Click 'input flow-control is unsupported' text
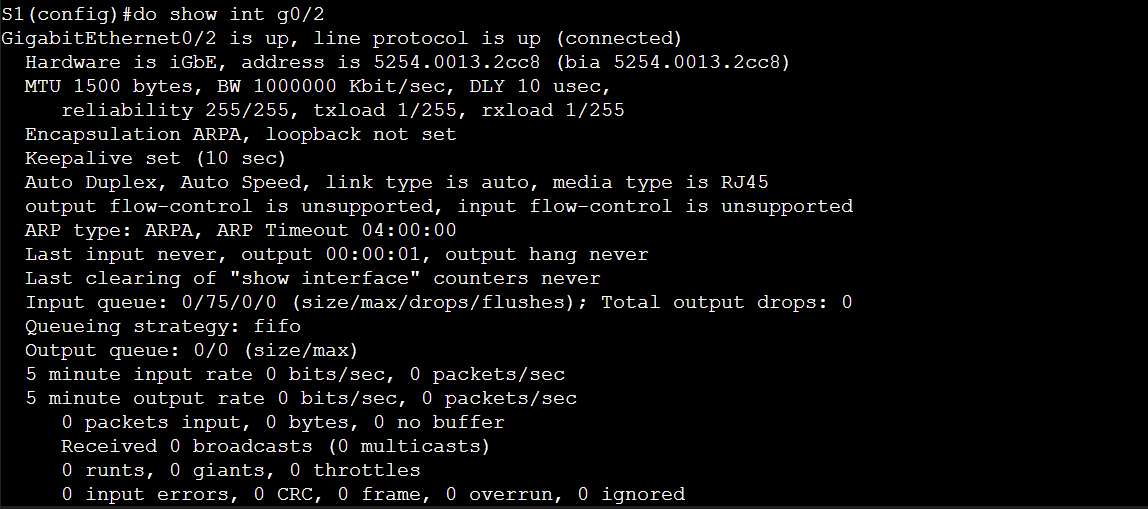The height and width of the screenshot is (509, 1148). coord(655,207)
